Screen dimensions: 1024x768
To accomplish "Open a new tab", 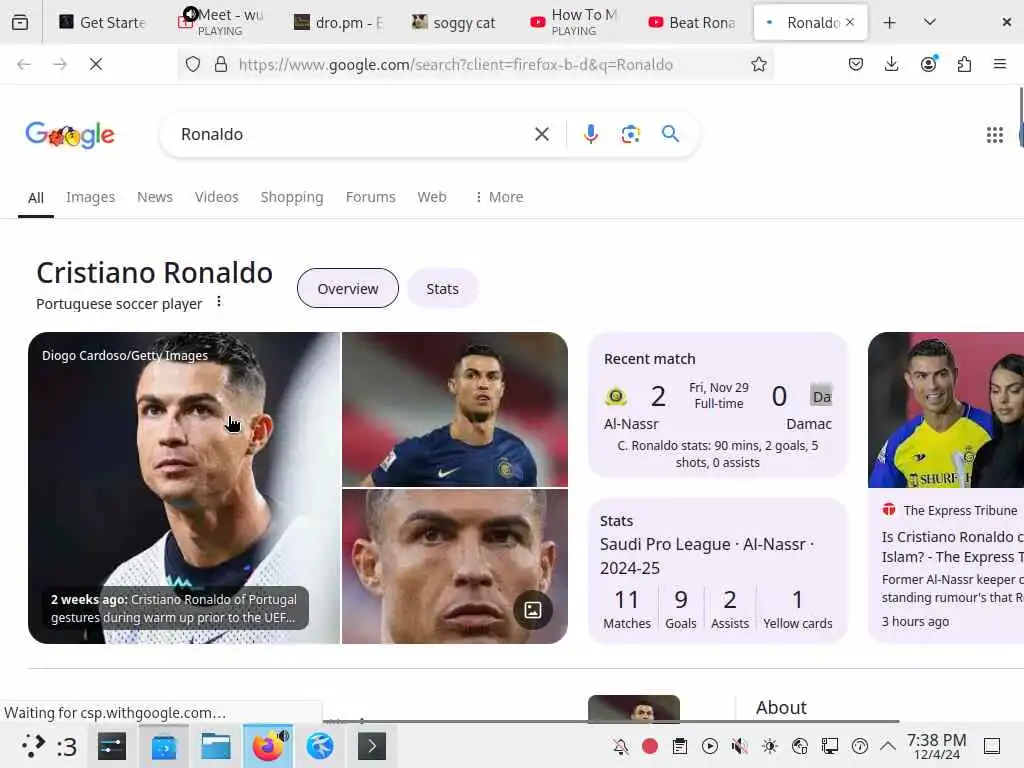I will tap(889, 23).
